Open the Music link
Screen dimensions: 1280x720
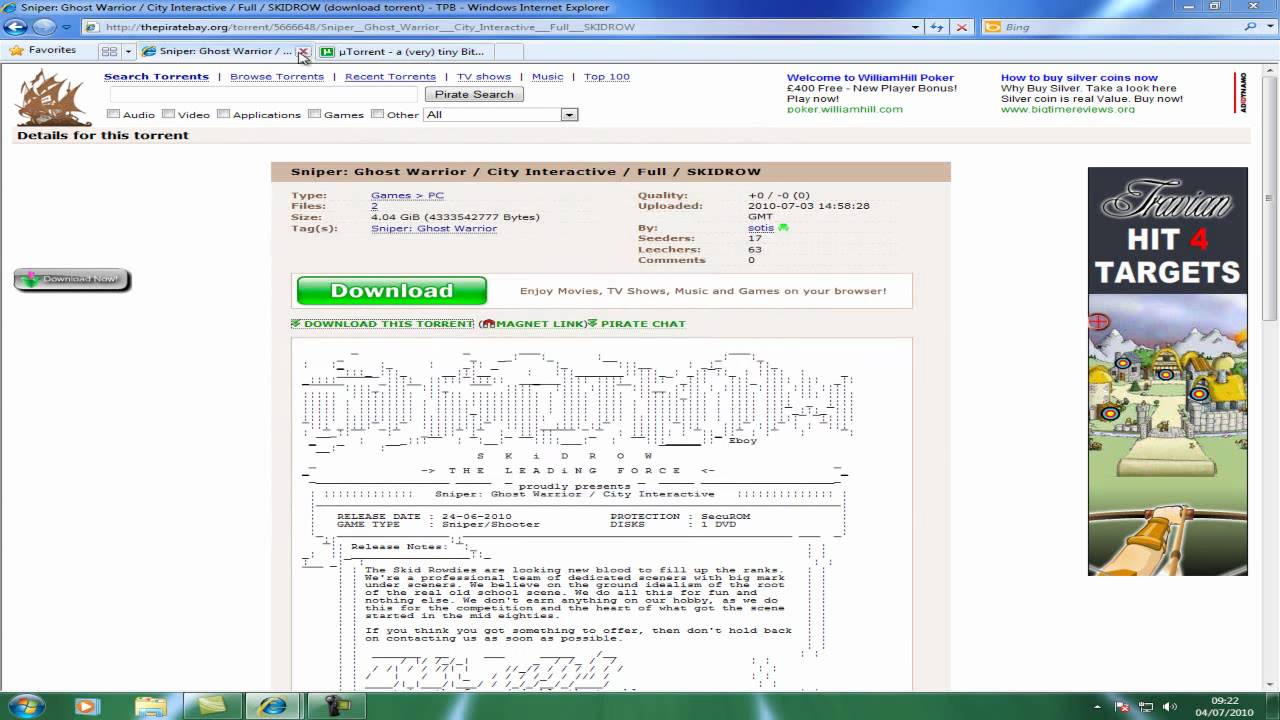tap(547, 77)
